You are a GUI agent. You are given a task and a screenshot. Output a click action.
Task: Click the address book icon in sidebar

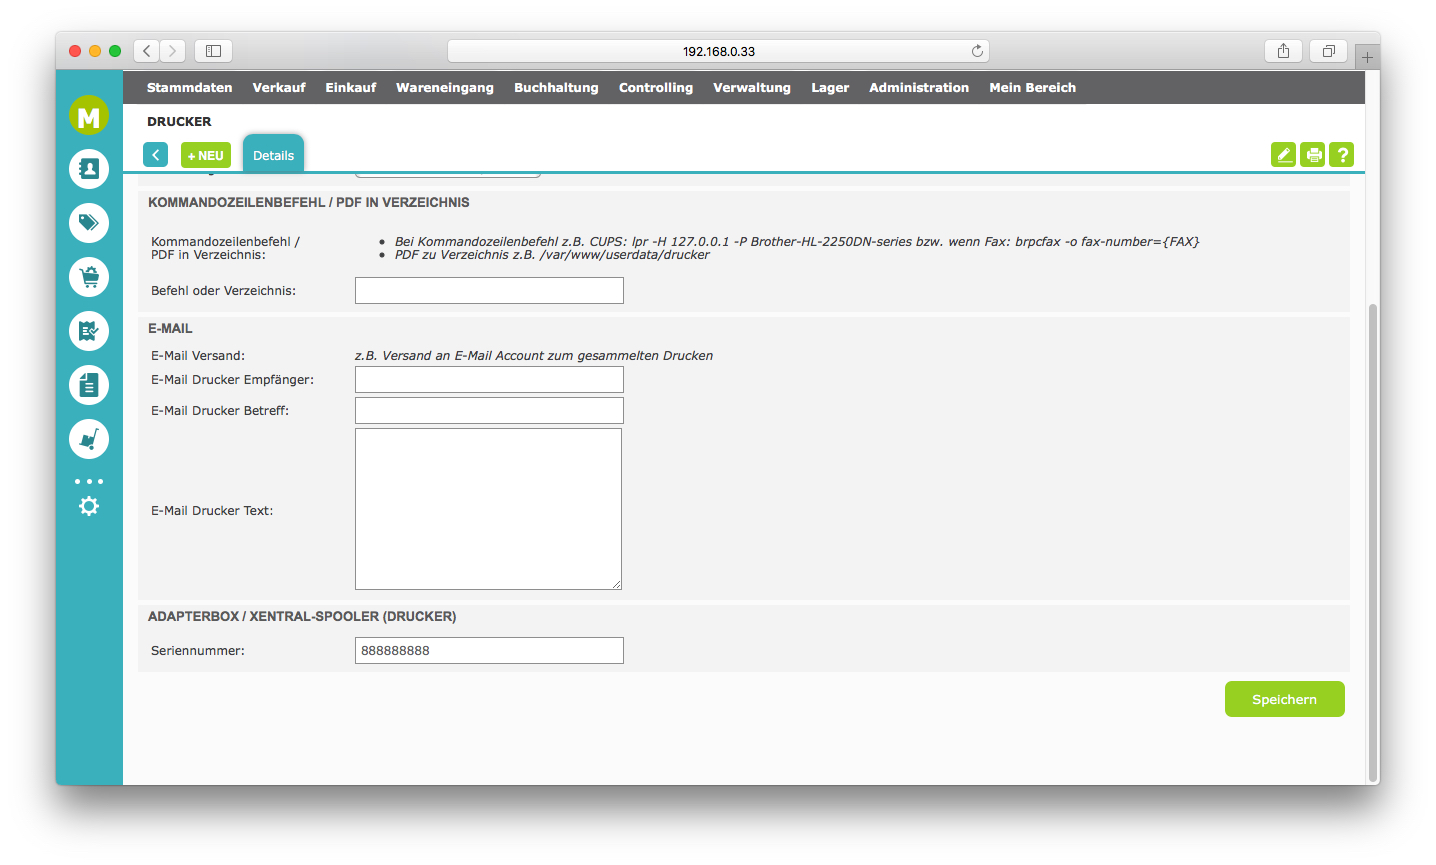89,169
